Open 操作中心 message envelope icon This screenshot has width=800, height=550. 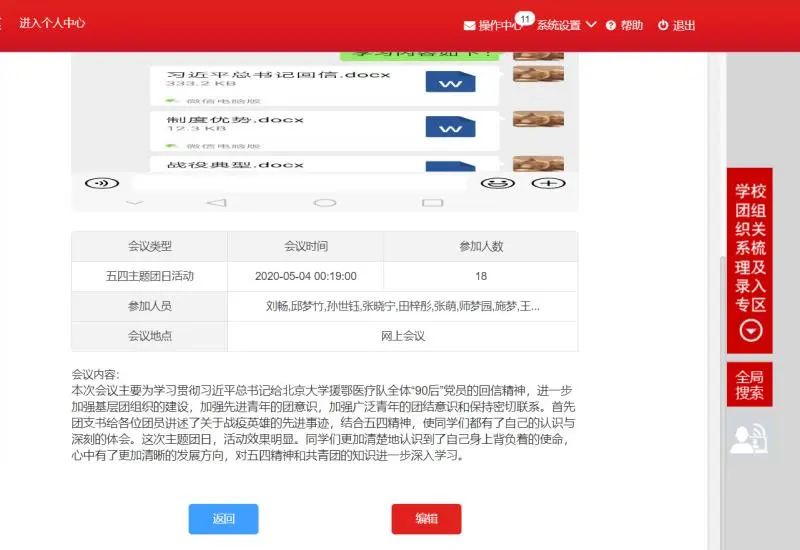[x=470, y=26]
